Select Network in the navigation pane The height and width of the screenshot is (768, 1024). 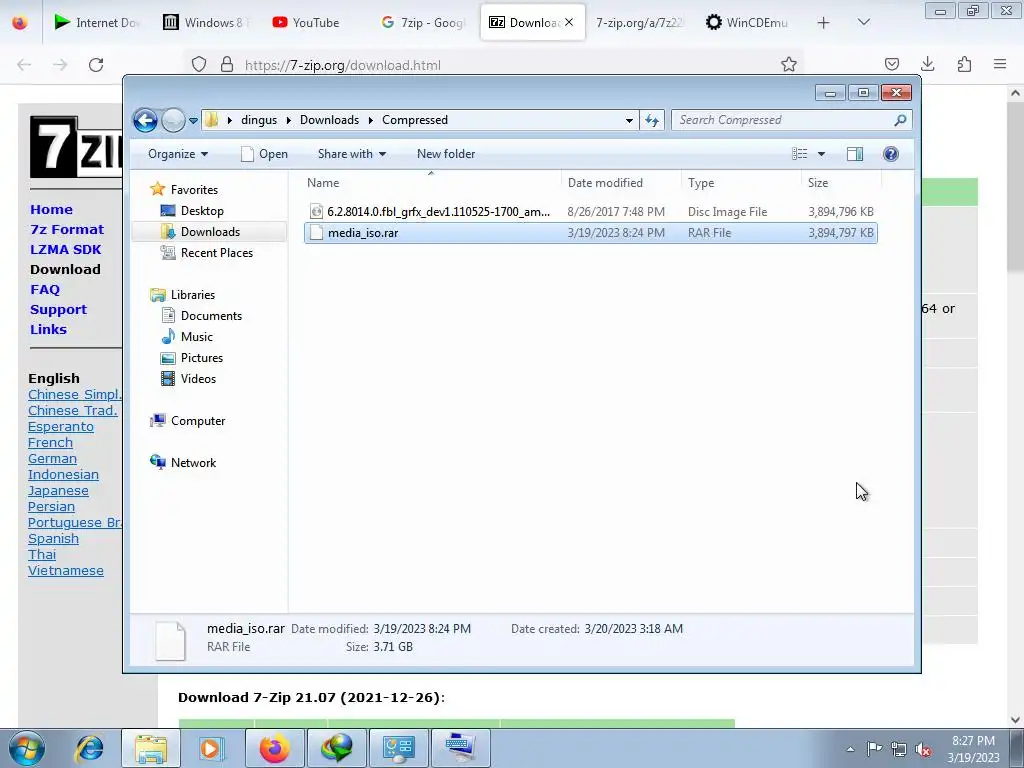(x=193, y=463)
